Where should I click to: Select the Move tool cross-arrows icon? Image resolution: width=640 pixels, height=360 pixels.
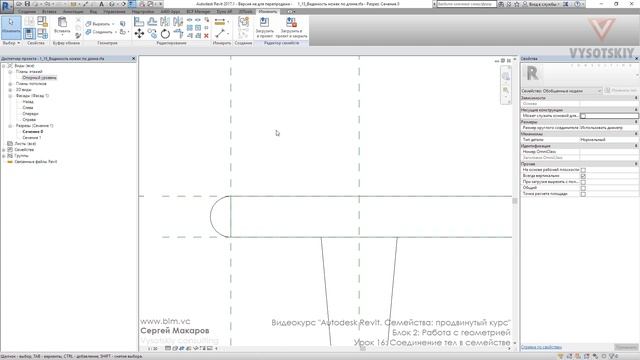tap(139, 33)
